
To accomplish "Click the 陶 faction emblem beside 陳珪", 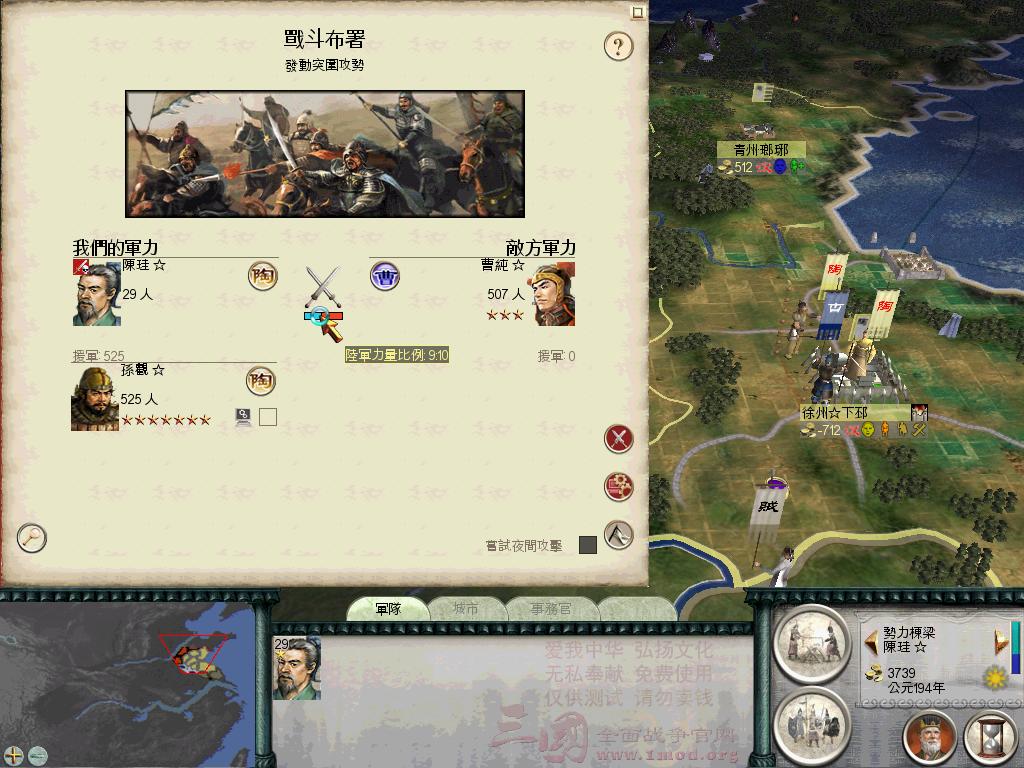I will coord(263,276).
